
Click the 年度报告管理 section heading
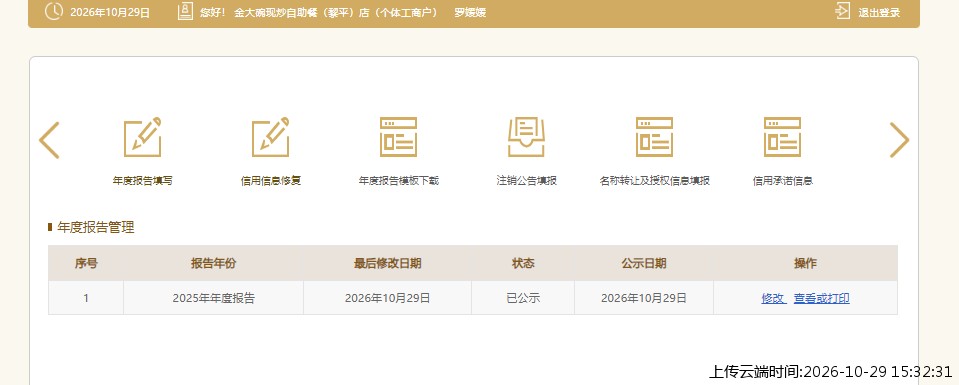coord(95,228)
